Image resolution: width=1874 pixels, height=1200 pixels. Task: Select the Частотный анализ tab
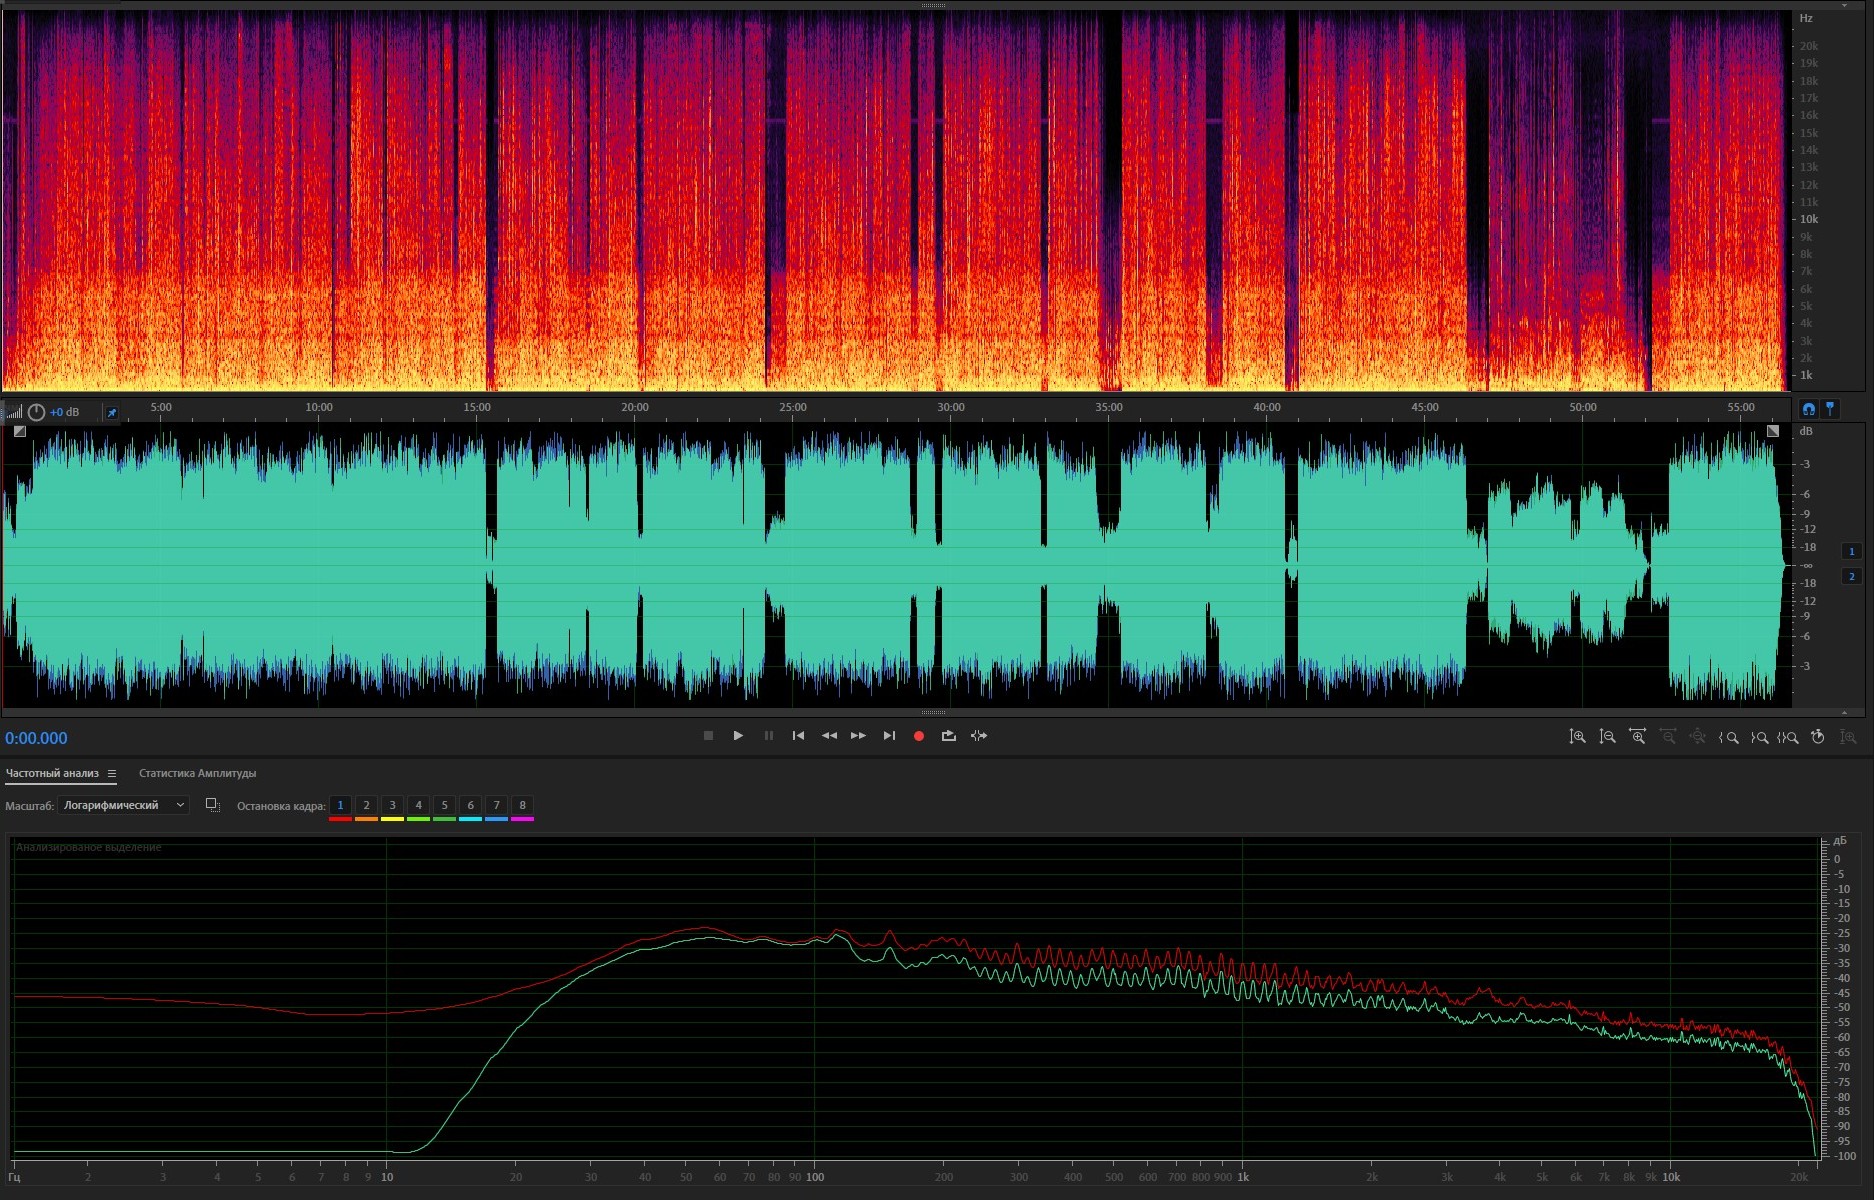pos(52,773)
